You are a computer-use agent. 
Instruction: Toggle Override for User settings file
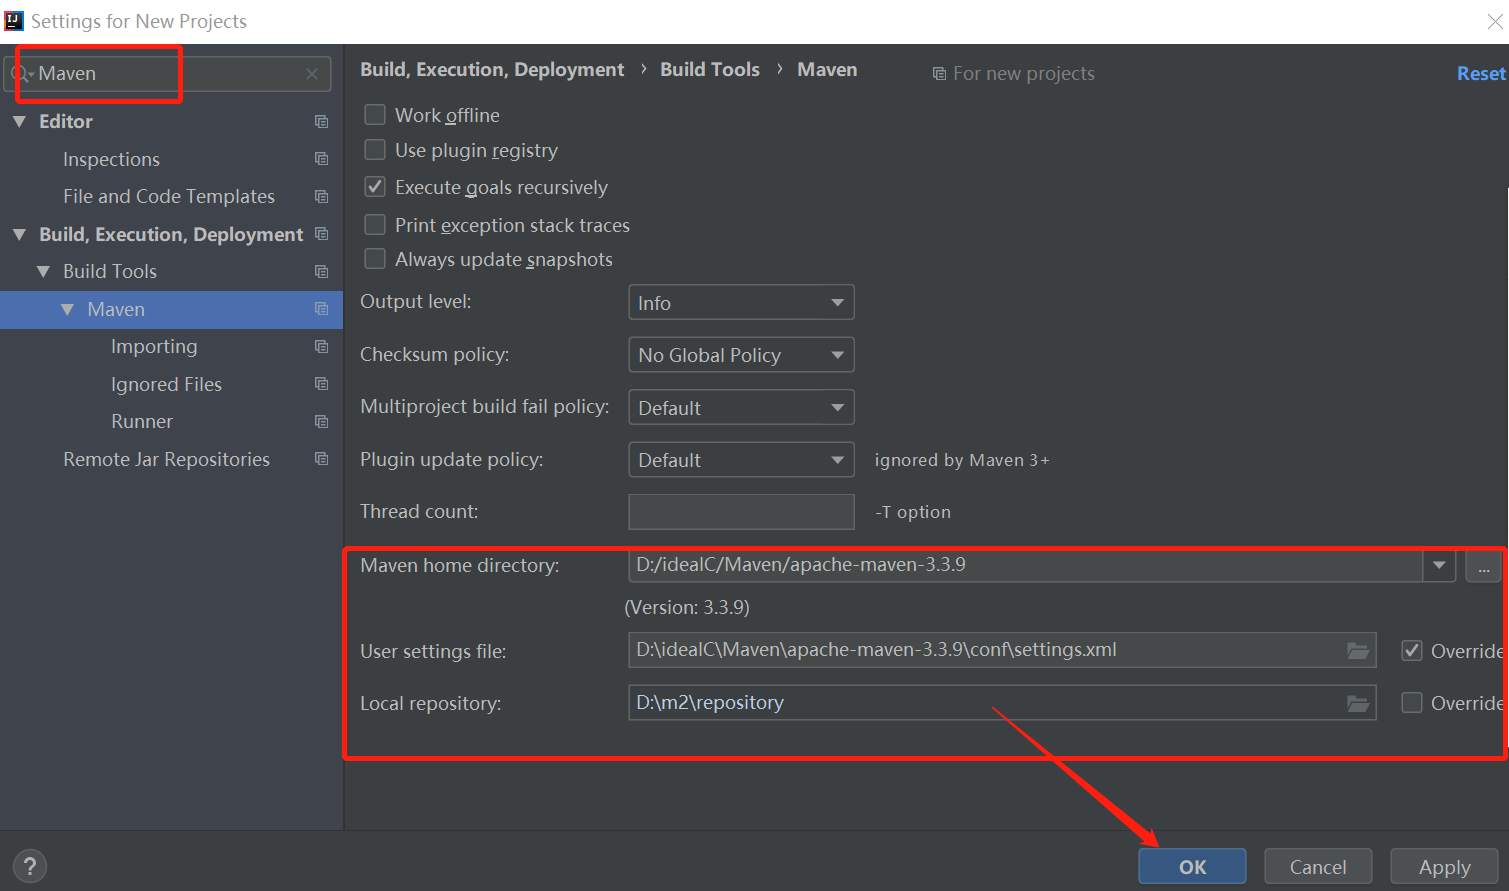tap(1412, 651)
